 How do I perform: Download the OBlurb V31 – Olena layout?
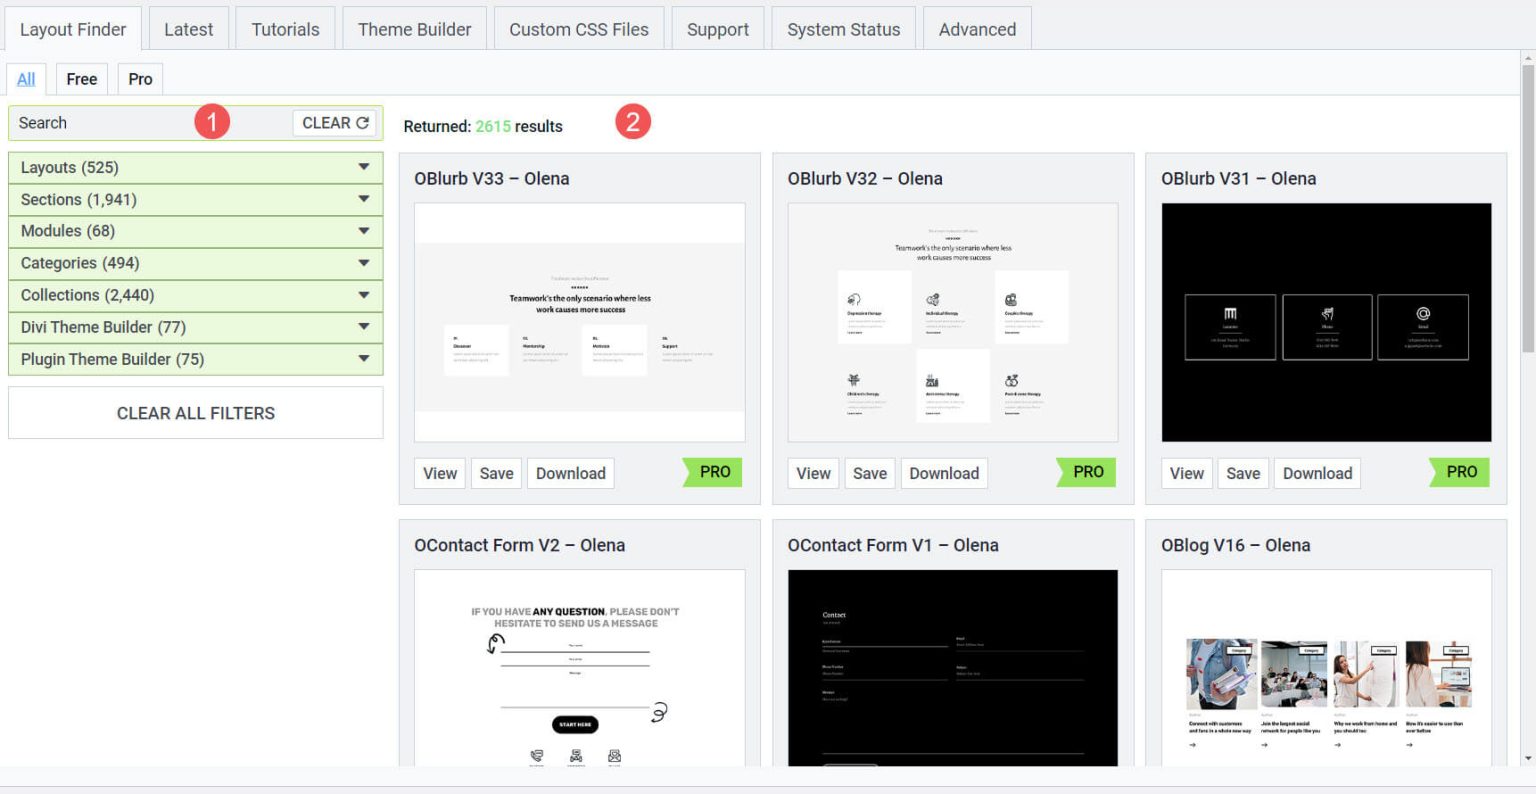click(x=1317, y=473)
